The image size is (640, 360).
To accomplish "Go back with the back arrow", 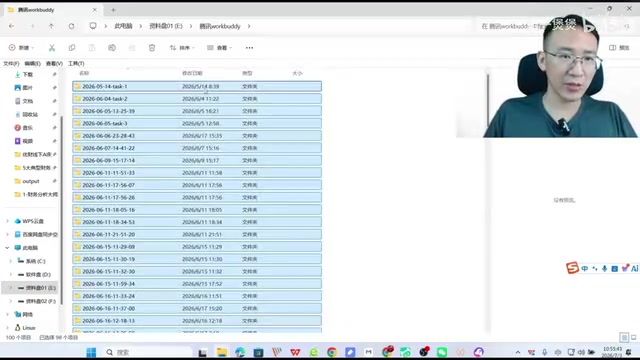I will pyautogui.click(x=11, y=26).
